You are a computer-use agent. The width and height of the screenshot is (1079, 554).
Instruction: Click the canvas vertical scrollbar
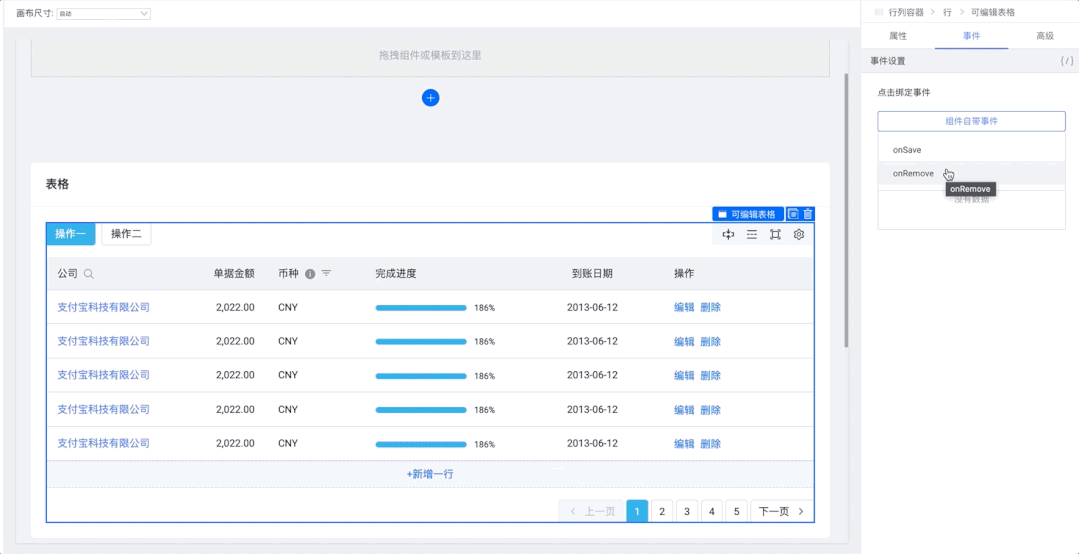(x=847, y=210)
